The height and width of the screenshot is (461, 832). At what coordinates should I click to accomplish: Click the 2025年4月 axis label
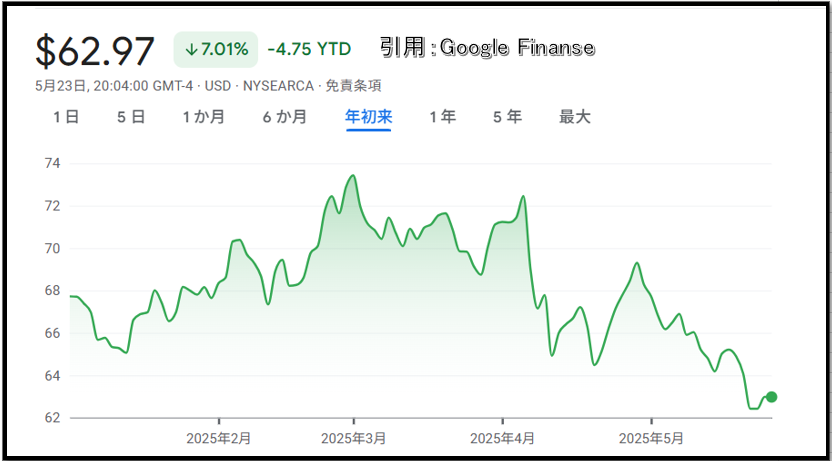502,438
